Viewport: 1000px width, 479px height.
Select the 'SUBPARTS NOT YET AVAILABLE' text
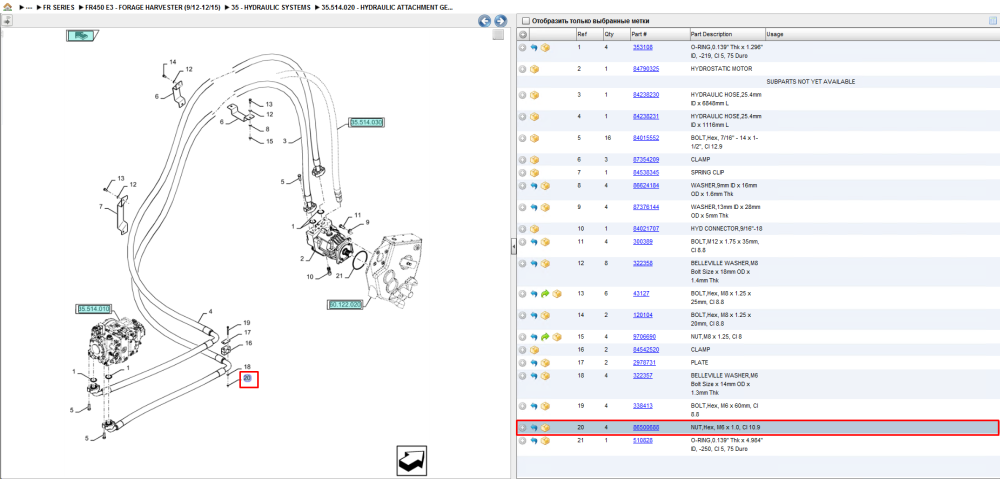coord(810,82)
